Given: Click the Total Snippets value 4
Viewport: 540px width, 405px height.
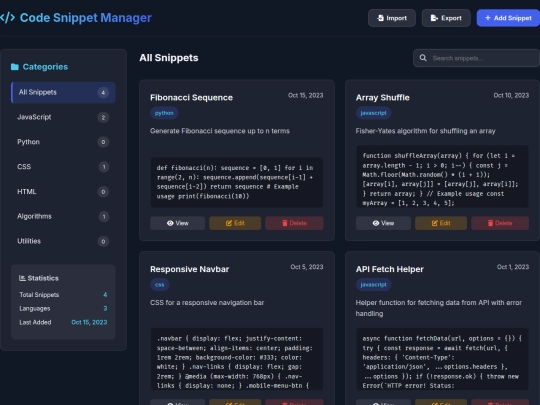Looking at the screenshot, I should point(105,295).
